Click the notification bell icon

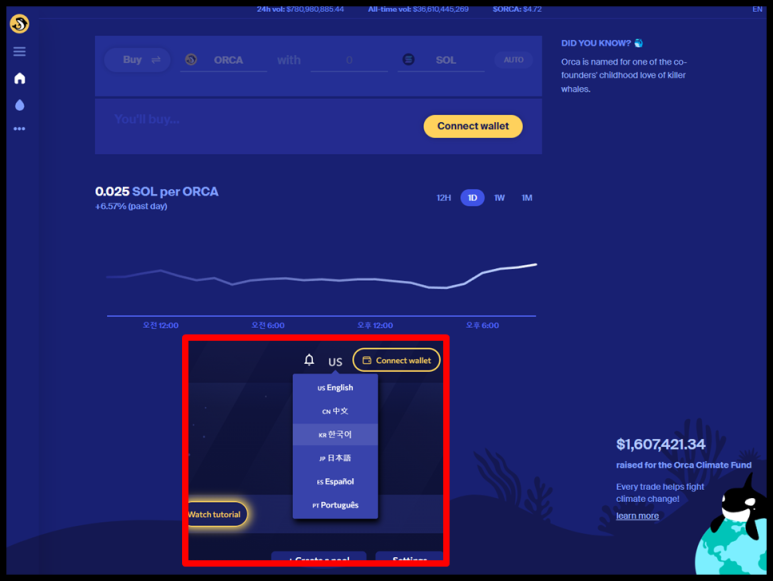point(309,360)
